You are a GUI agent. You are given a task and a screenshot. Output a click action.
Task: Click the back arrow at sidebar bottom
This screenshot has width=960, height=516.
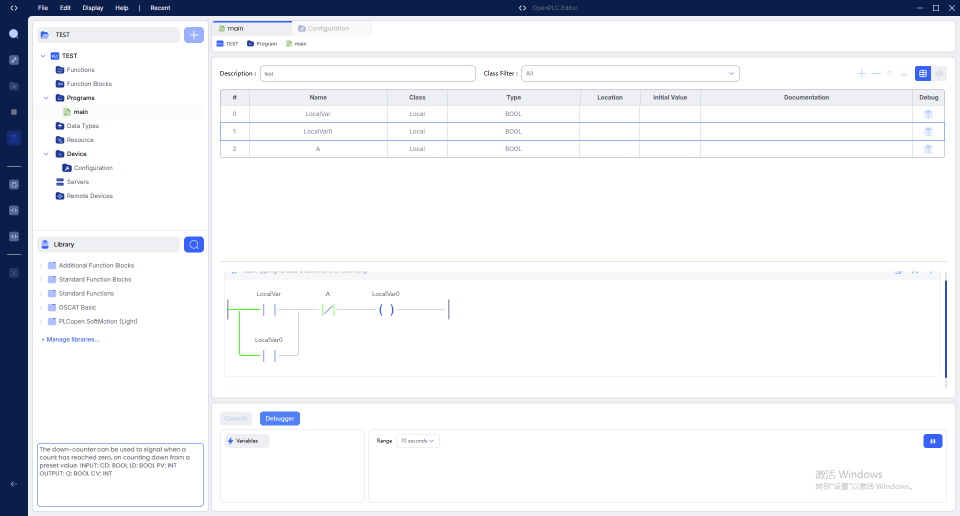point(13,484)
